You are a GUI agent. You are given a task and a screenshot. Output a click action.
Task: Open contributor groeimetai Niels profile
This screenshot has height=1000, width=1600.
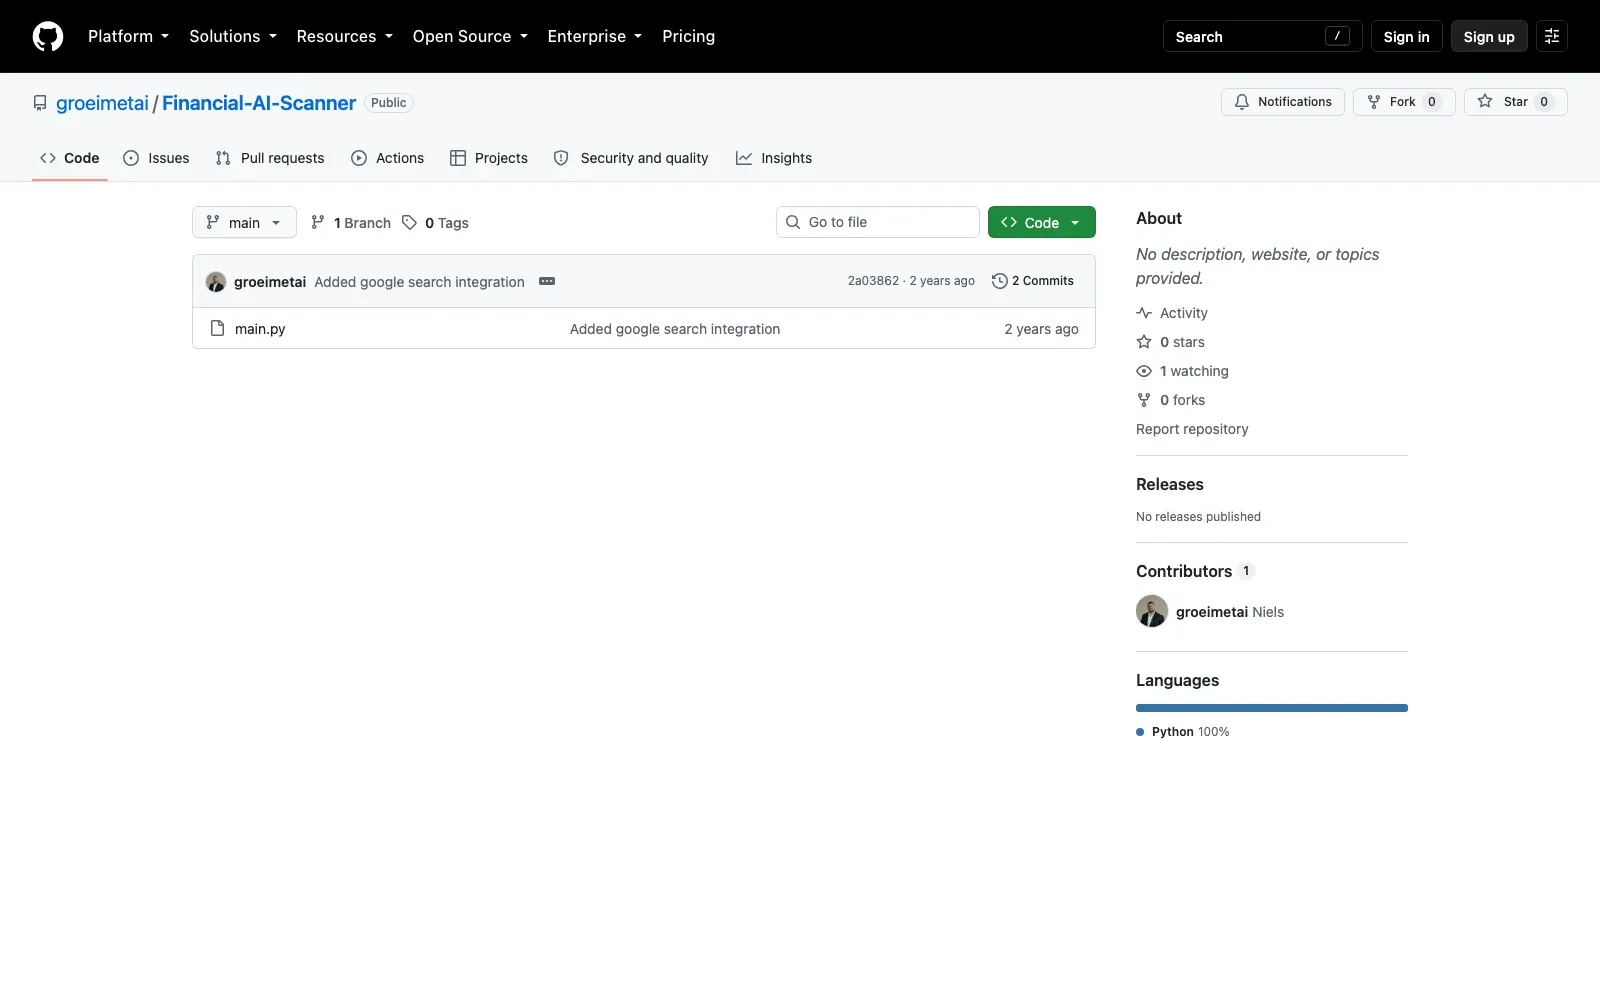pos(1230,612)
